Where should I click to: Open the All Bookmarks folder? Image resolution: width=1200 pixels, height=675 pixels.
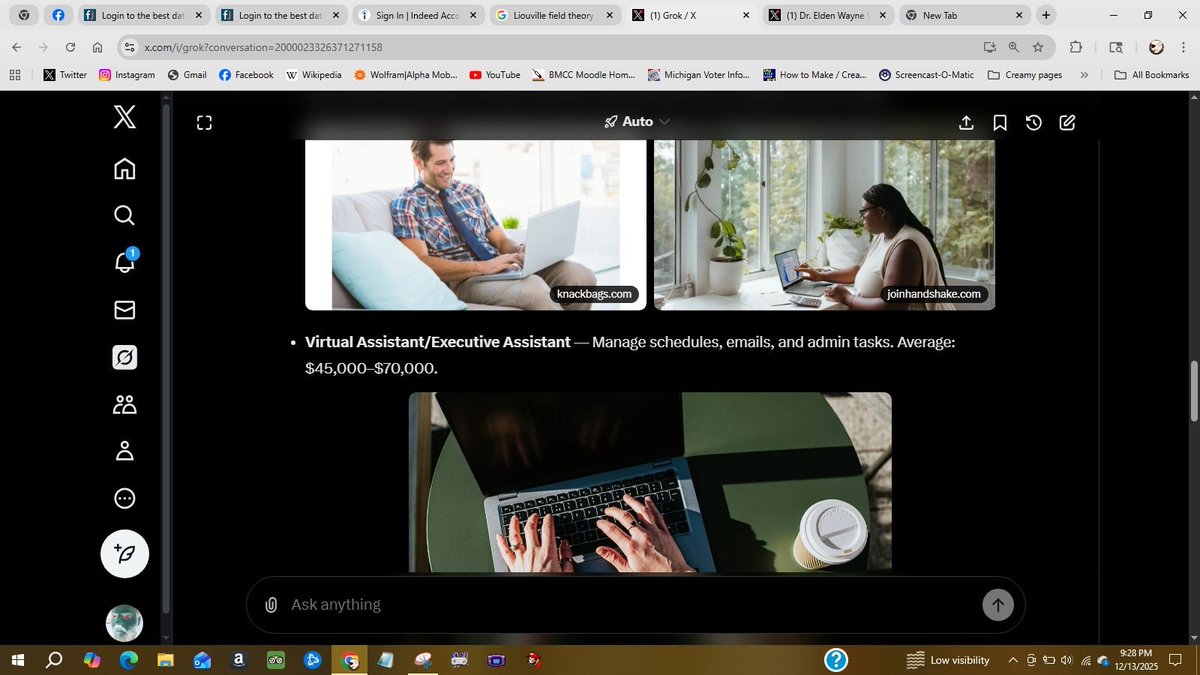click(1152, 75)
